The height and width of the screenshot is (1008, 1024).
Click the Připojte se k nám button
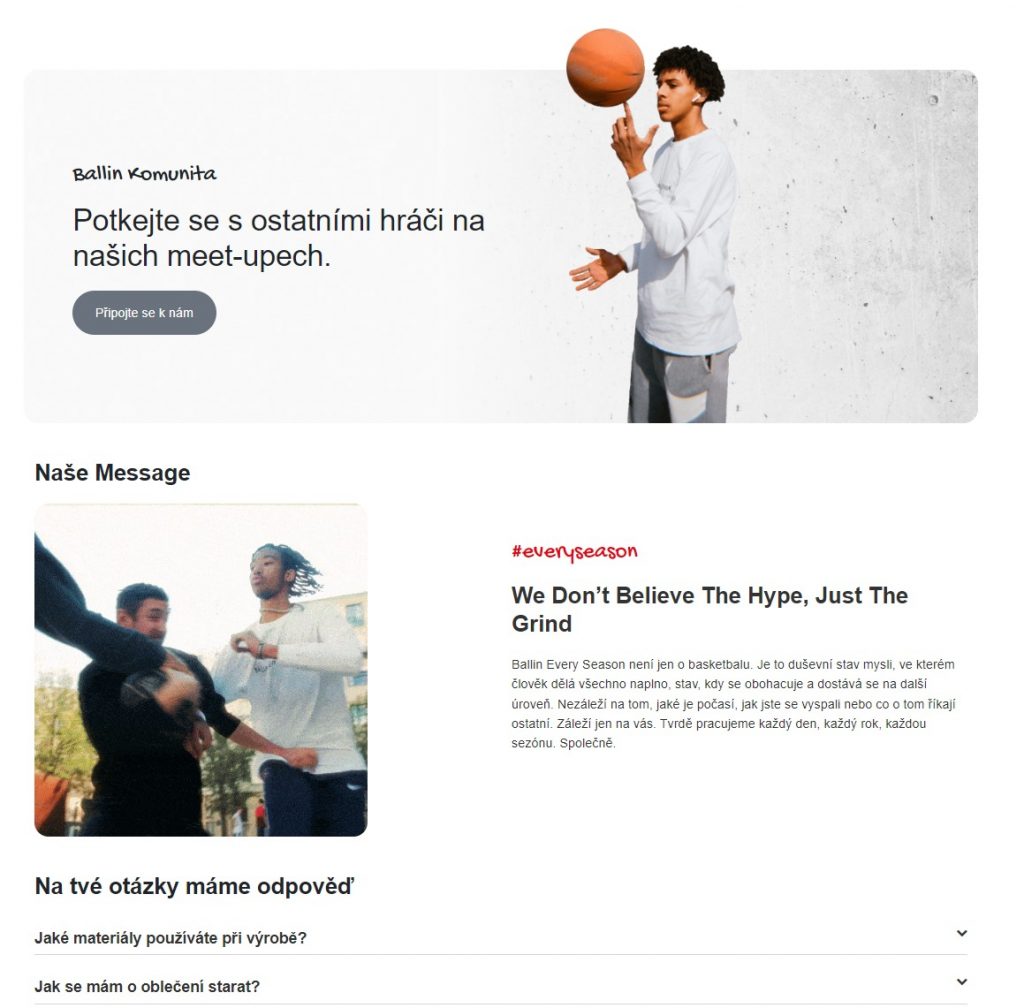click(144, 313)
